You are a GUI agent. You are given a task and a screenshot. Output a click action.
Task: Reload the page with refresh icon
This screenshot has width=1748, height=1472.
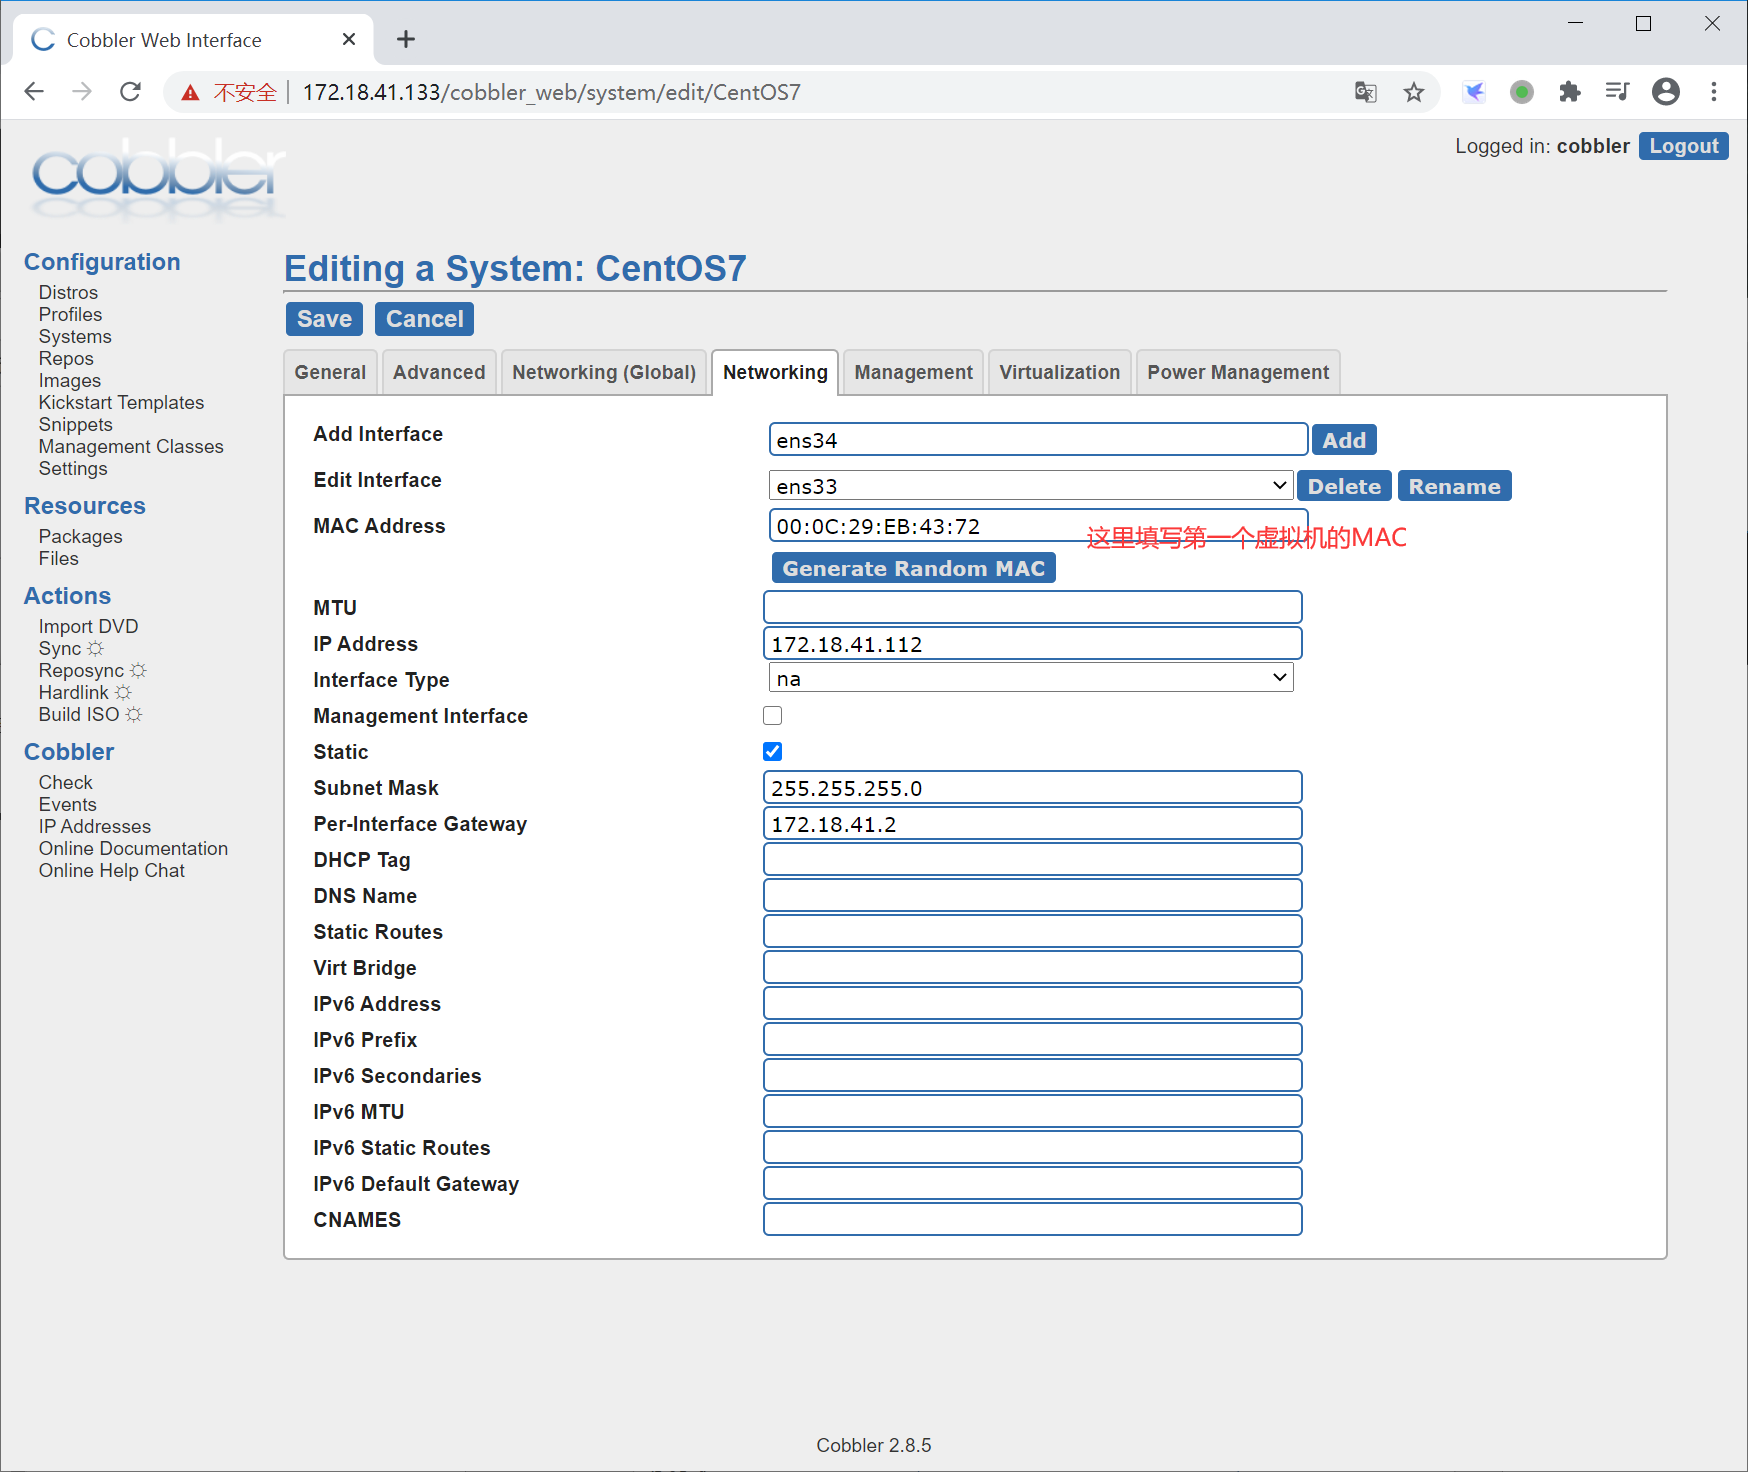[x=130, y=92]
